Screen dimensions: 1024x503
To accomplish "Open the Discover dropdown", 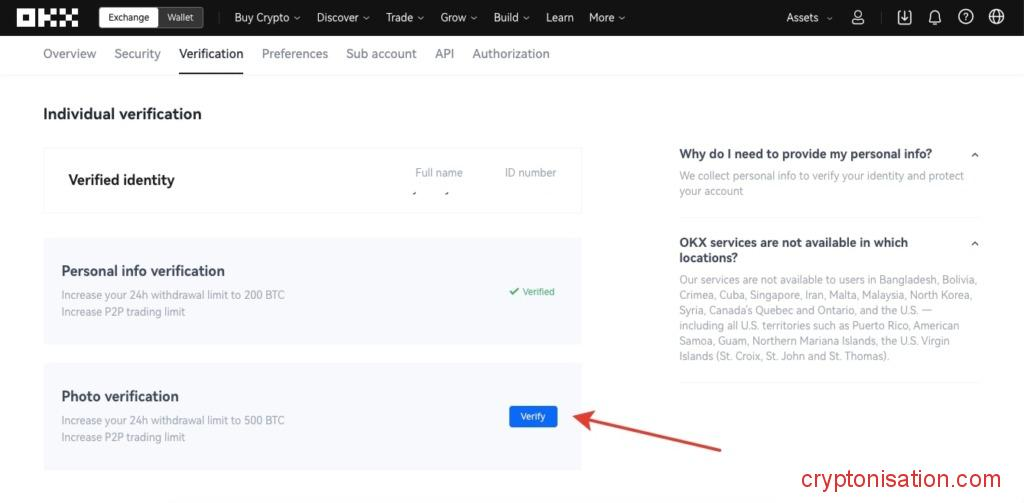I will point(343,17).
